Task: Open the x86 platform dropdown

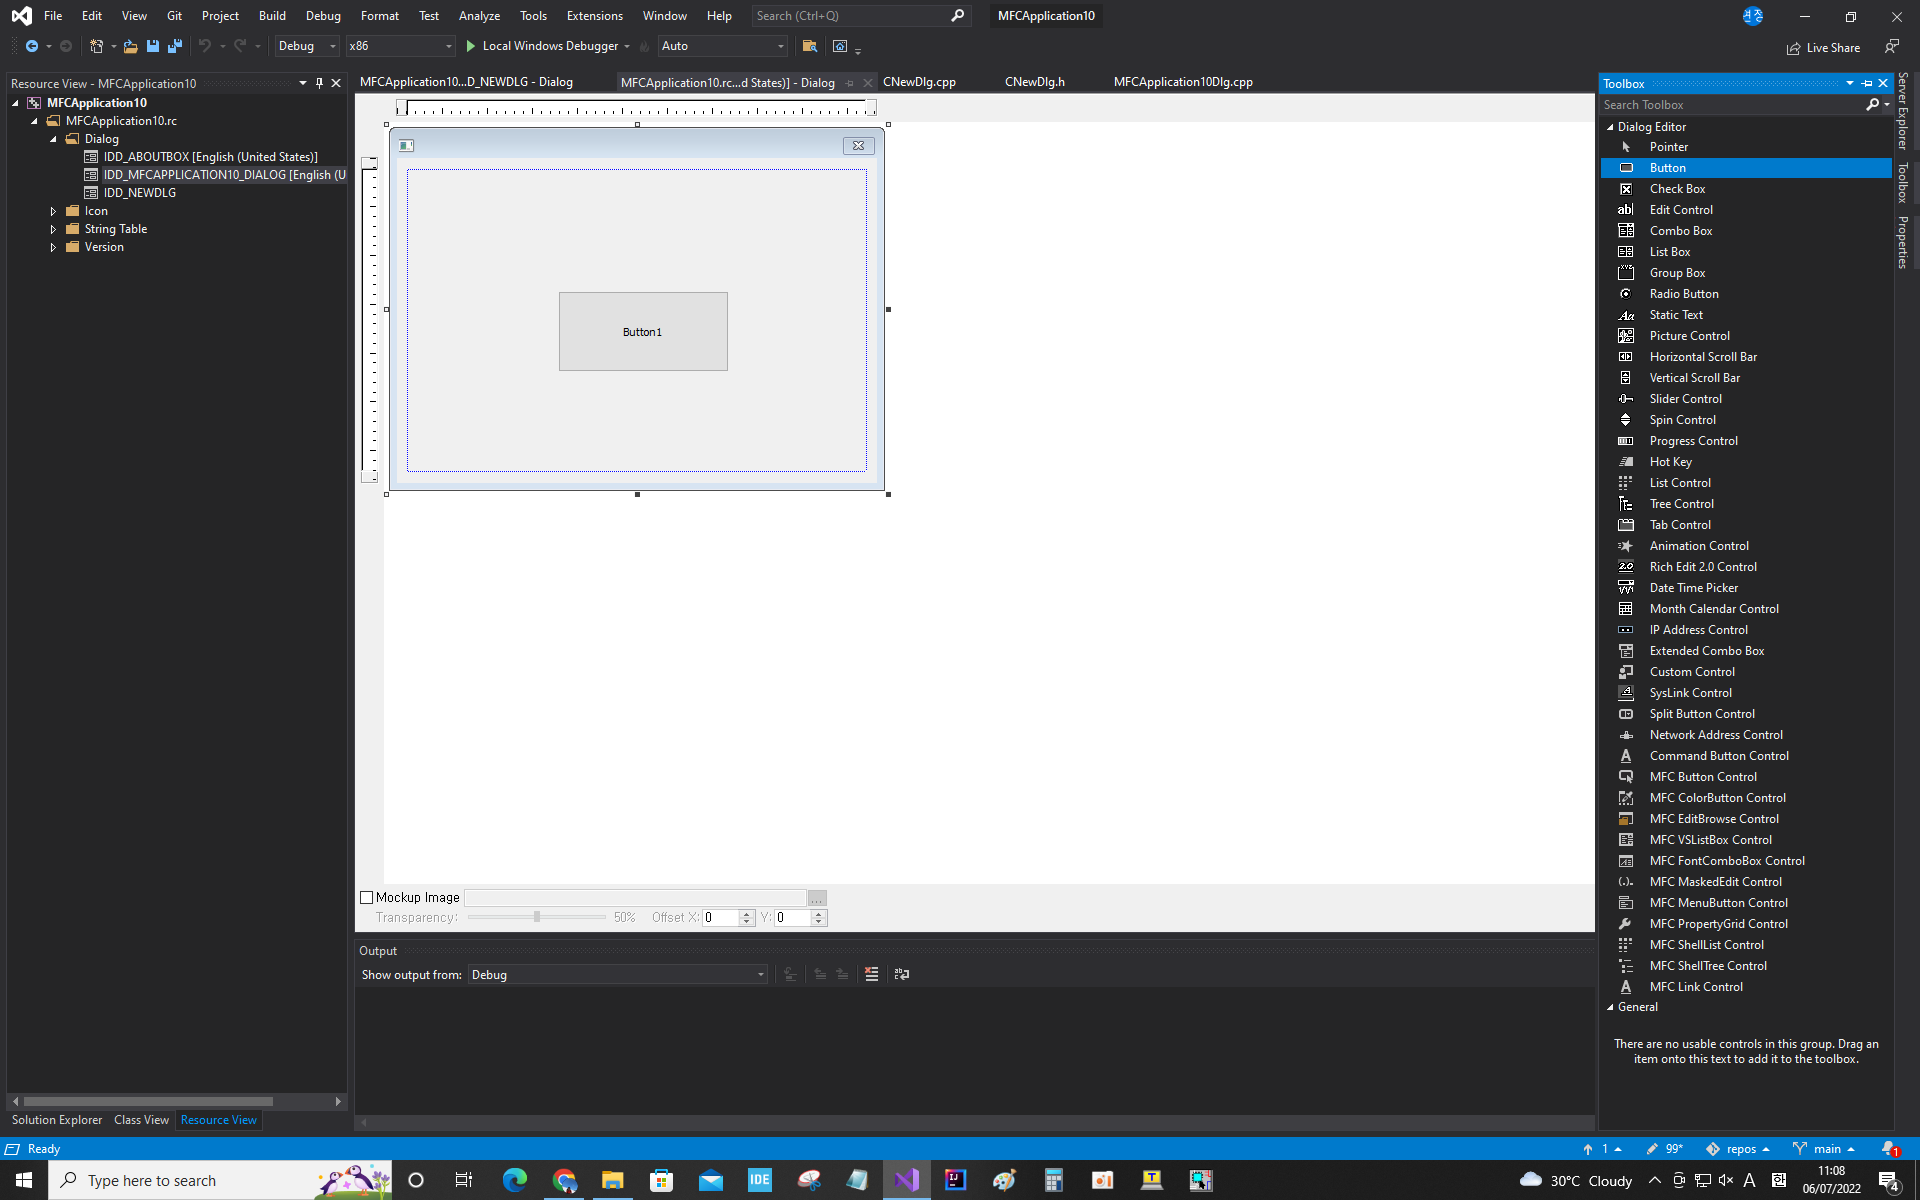Action: click(400, 46)
